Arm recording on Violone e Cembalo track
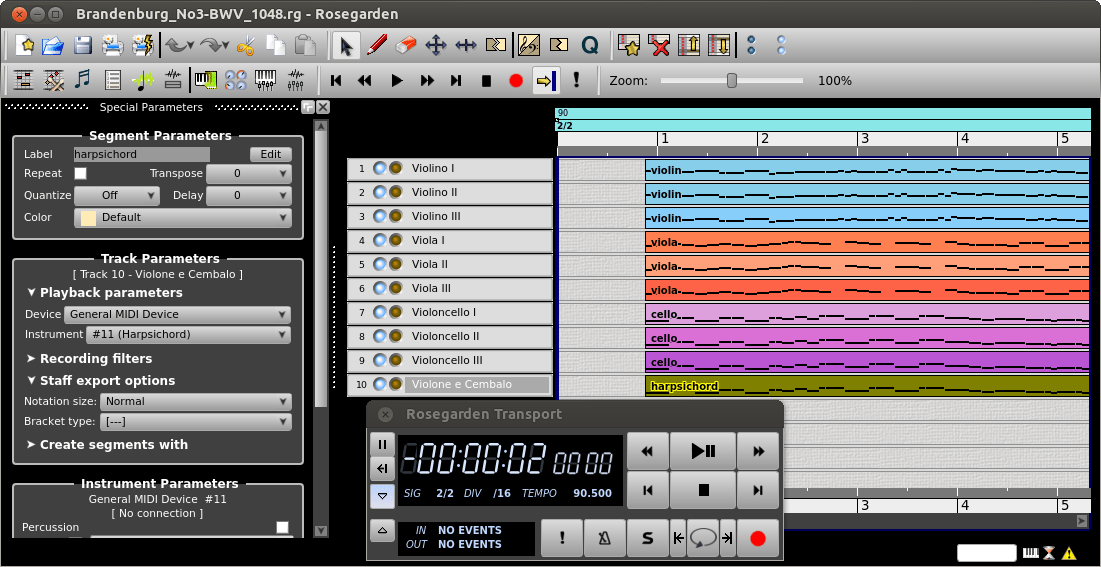Image resolution: width=1101 pixels, height=567 pixels. (396, 384)
